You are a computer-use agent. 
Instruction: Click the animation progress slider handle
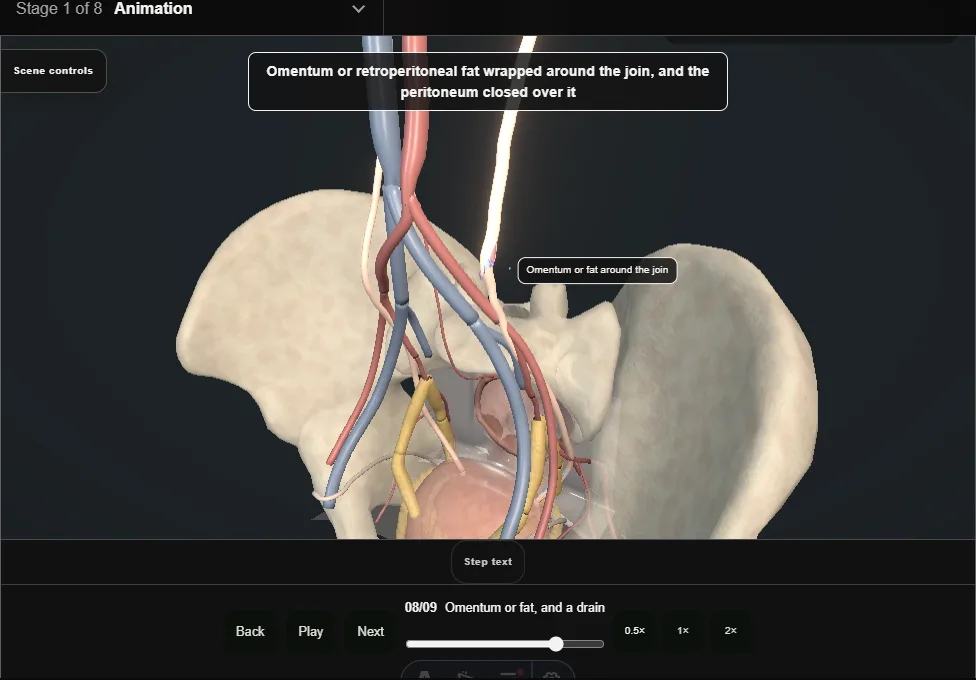[556, 644]
